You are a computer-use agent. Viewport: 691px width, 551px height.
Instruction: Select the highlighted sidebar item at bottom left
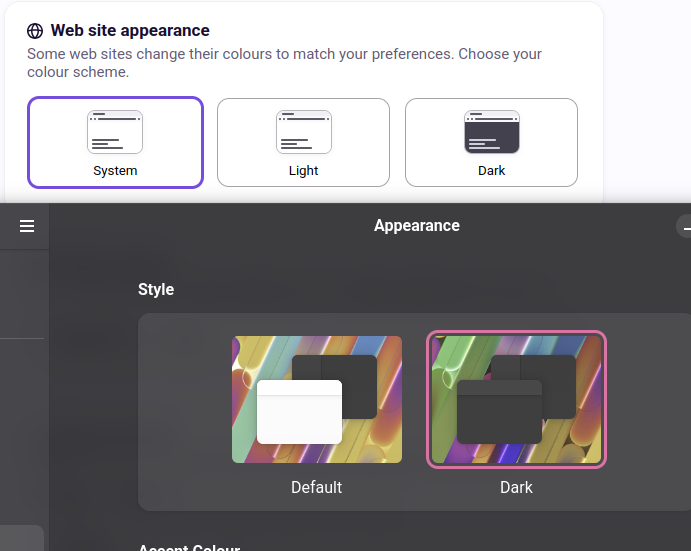point(22,538)
